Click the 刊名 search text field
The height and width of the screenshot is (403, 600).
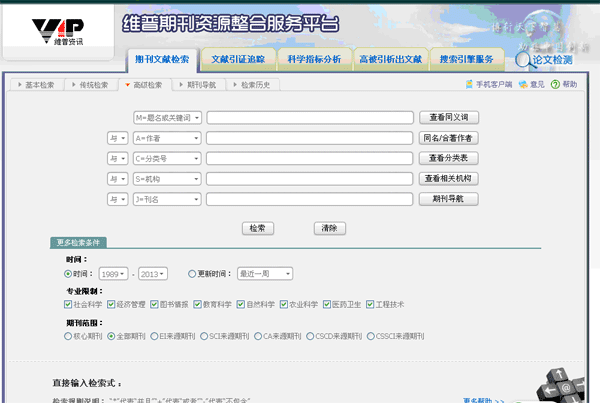click(310, 199)
